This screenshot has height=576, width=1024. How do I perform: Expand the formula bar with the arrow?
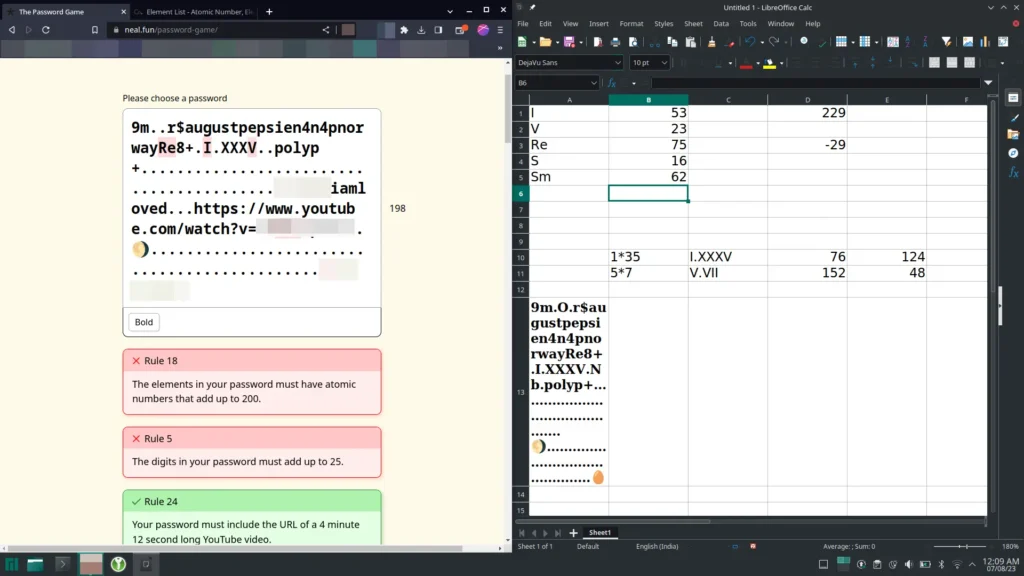pyautogui.click(x=988, y=83)
